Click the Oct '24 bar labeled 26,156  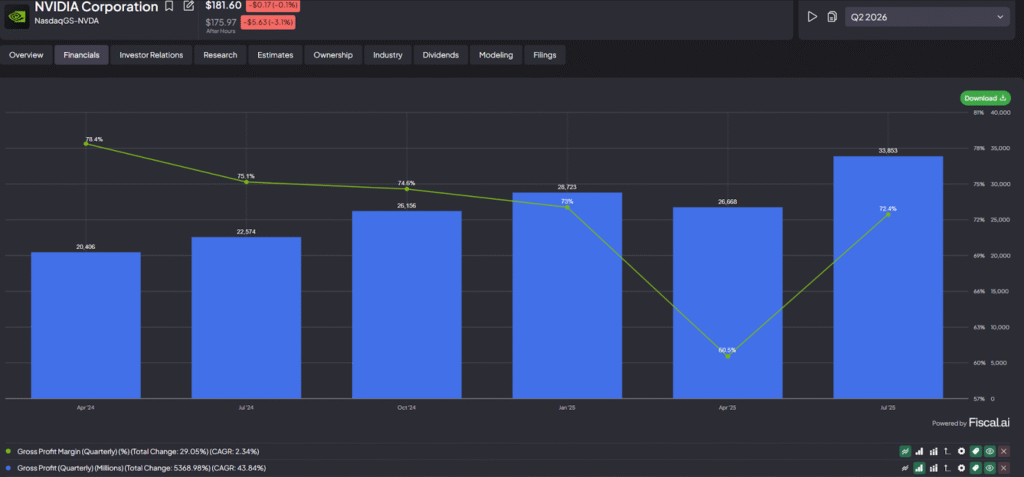tap(407, 304)
